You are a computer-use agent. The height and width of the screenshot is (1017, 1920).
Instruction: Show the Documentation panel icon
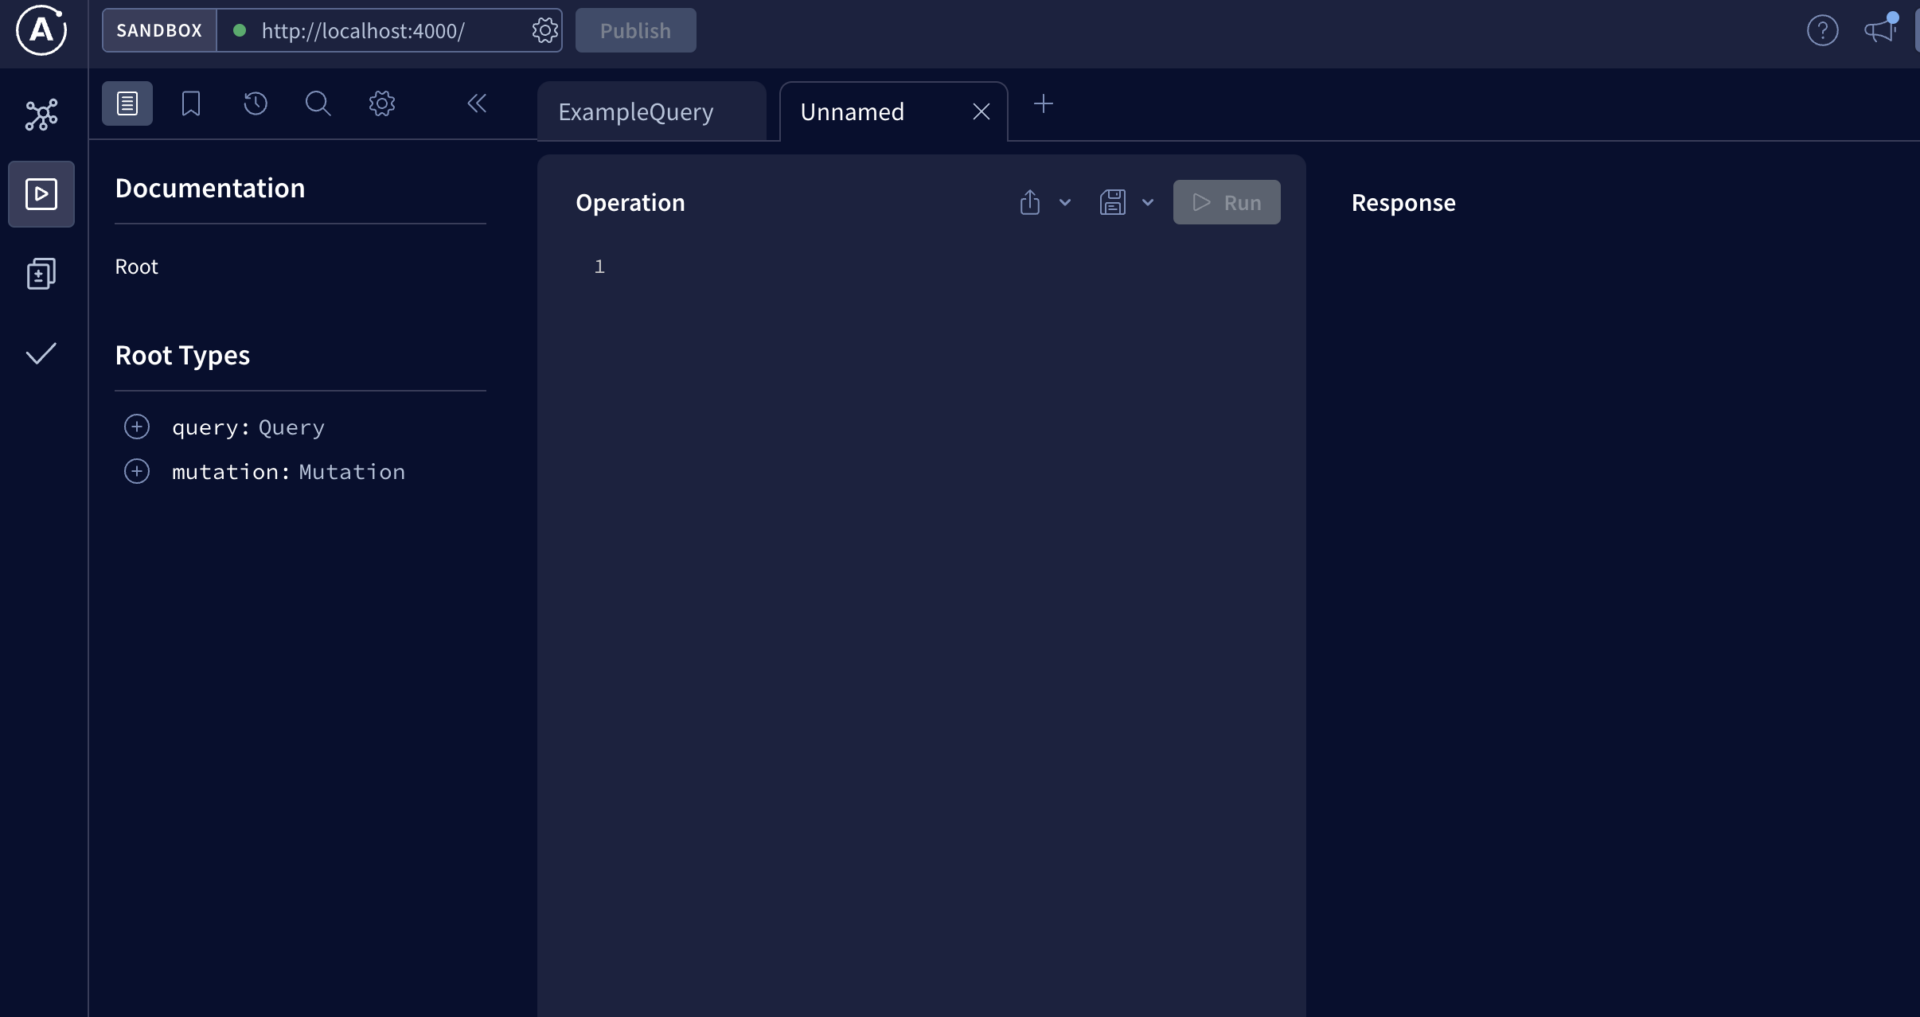click(x=127, y=103)
